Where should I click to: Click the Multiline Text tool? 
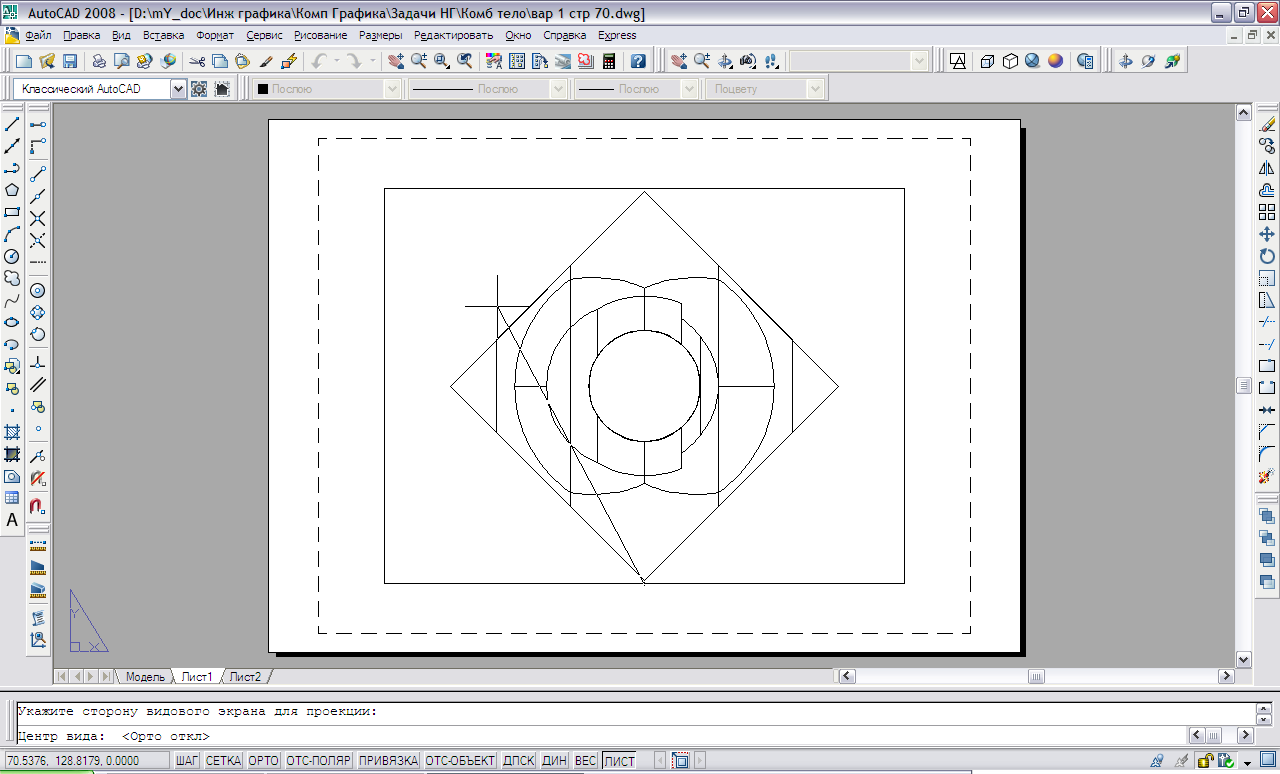(x=12, y=520)
